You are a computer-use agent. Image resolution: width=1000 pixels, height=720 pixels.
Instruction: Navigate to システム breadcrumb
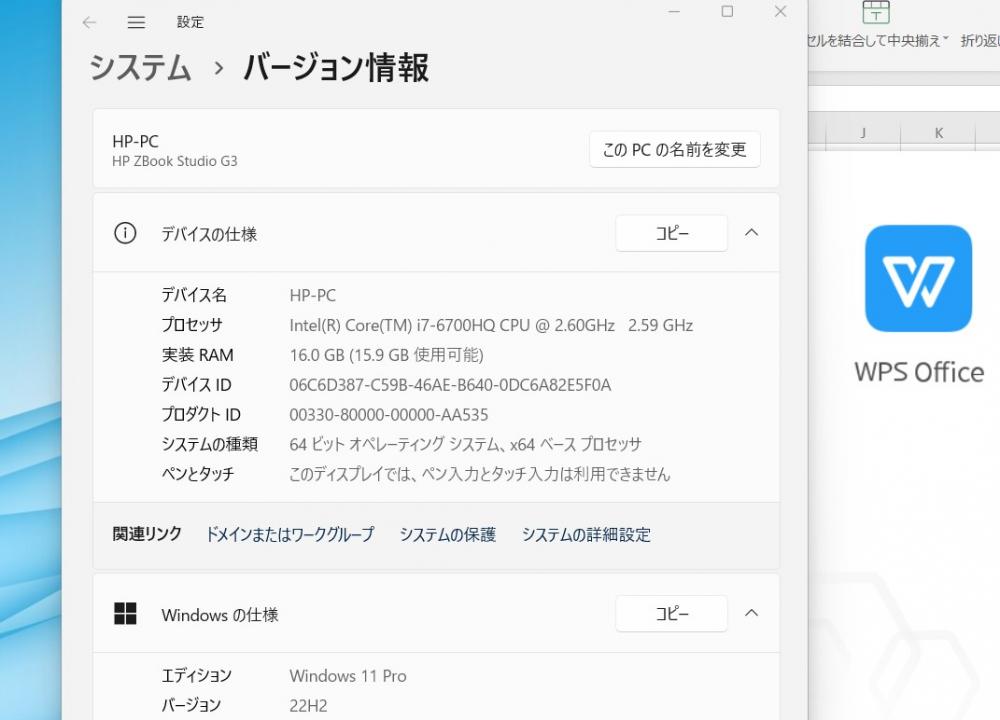pos(140,68)
